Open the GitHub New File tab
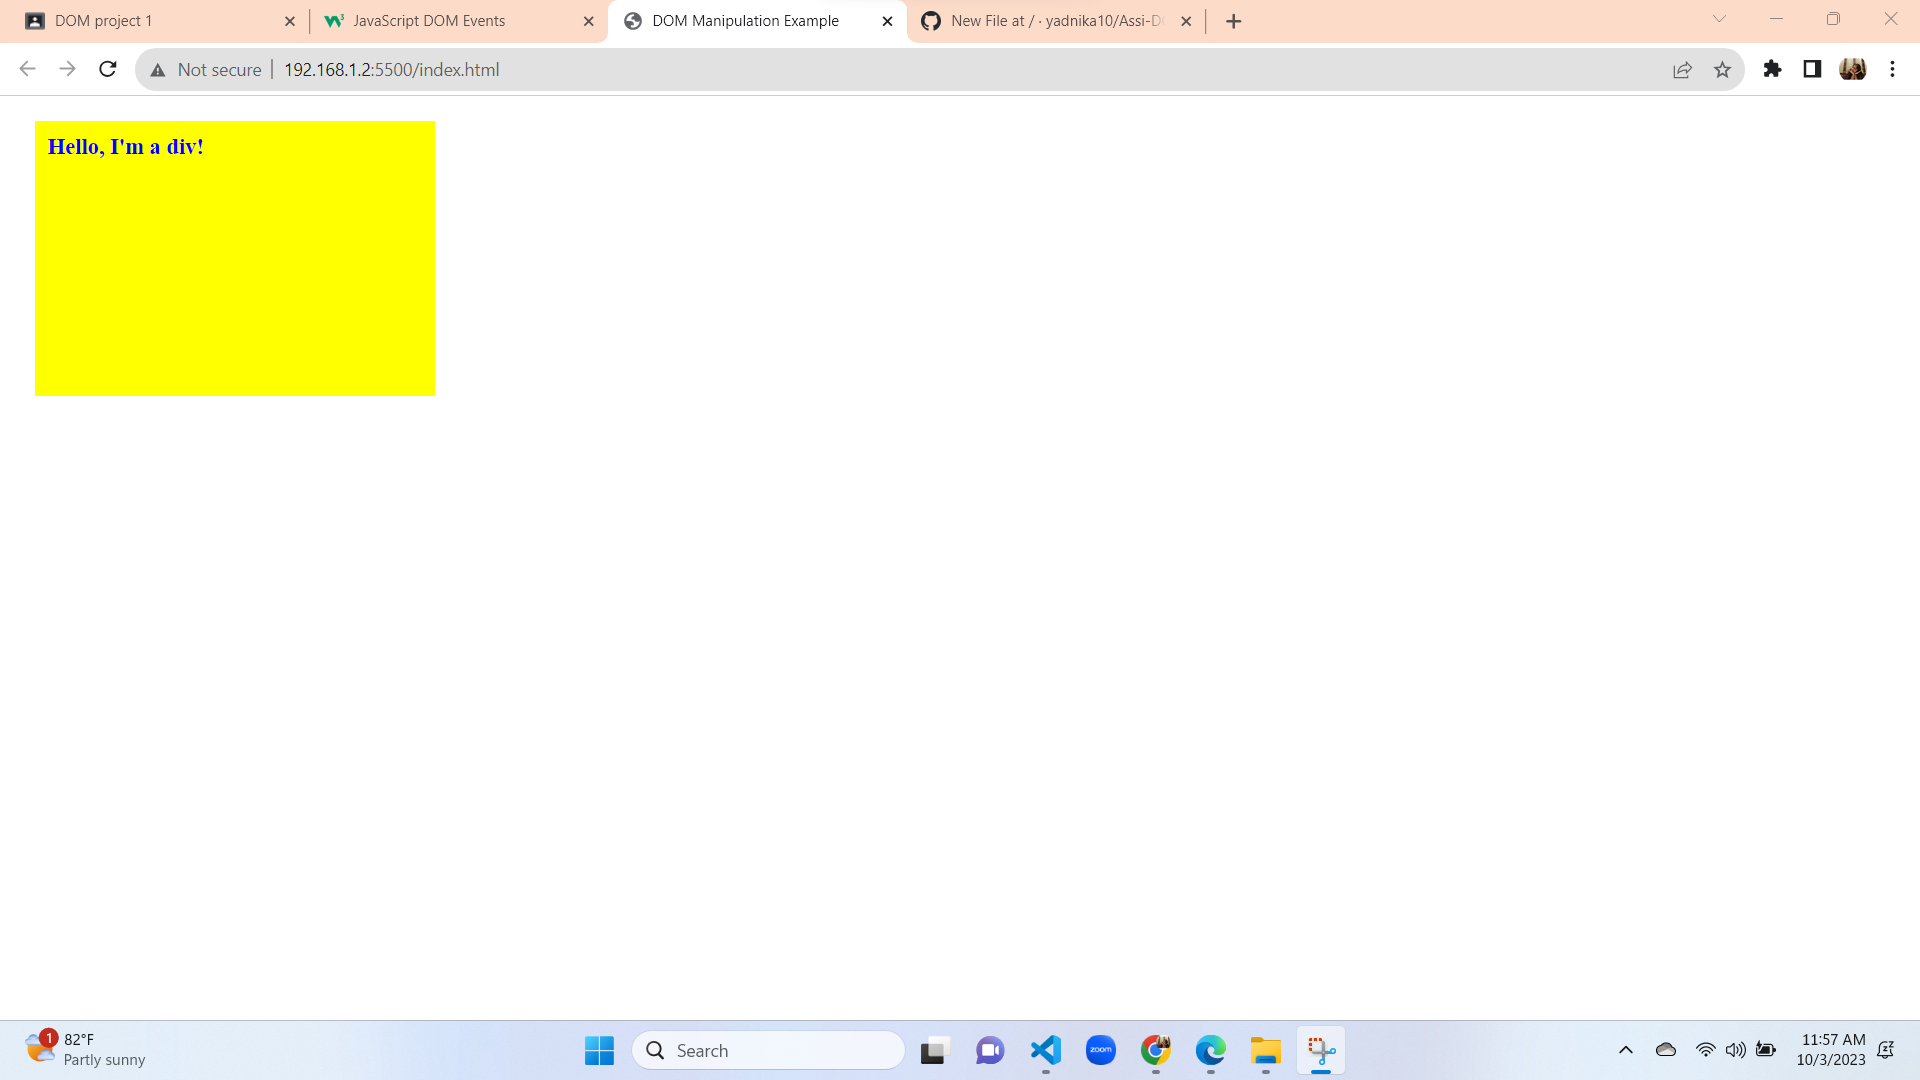The width and height of the screenshot is (1920, 1080). (1050, 21)
